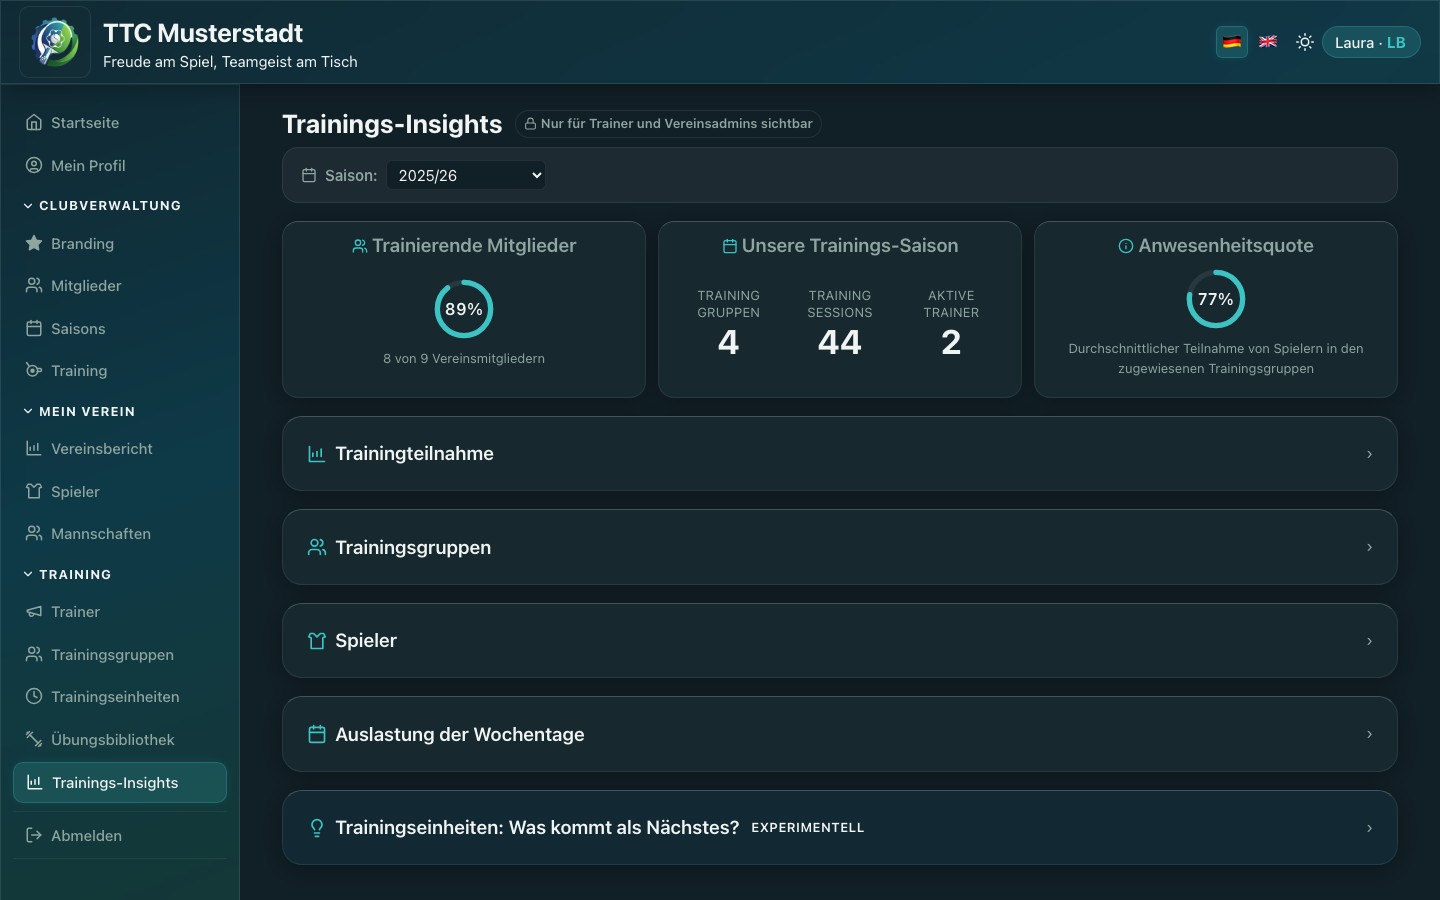The width and height of the screenshot is (1440, 900).
Task: Expand Trainingseinheiten: Was kommt als Nächstes?
Action: pyautogui.click(x=840, y=828)
